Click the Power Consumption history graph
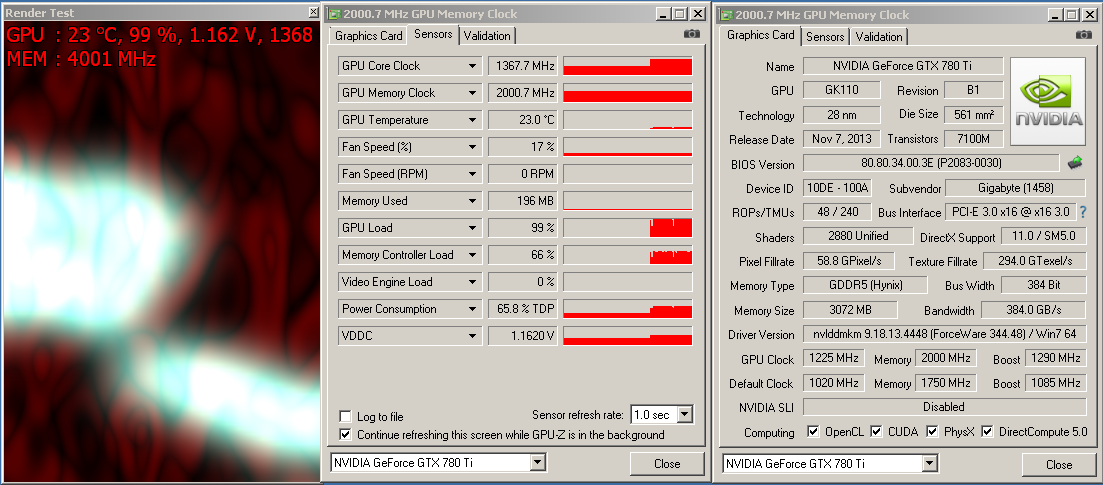This screenshot has height=485, width=1103. (627, 309)
